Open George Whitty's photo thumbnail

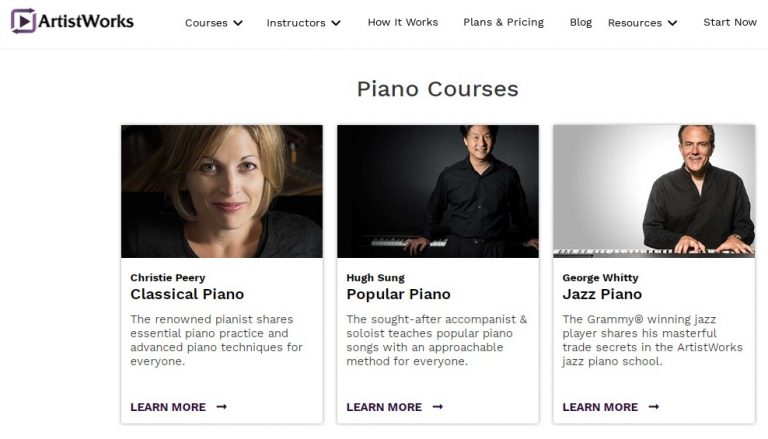point(654,191)
